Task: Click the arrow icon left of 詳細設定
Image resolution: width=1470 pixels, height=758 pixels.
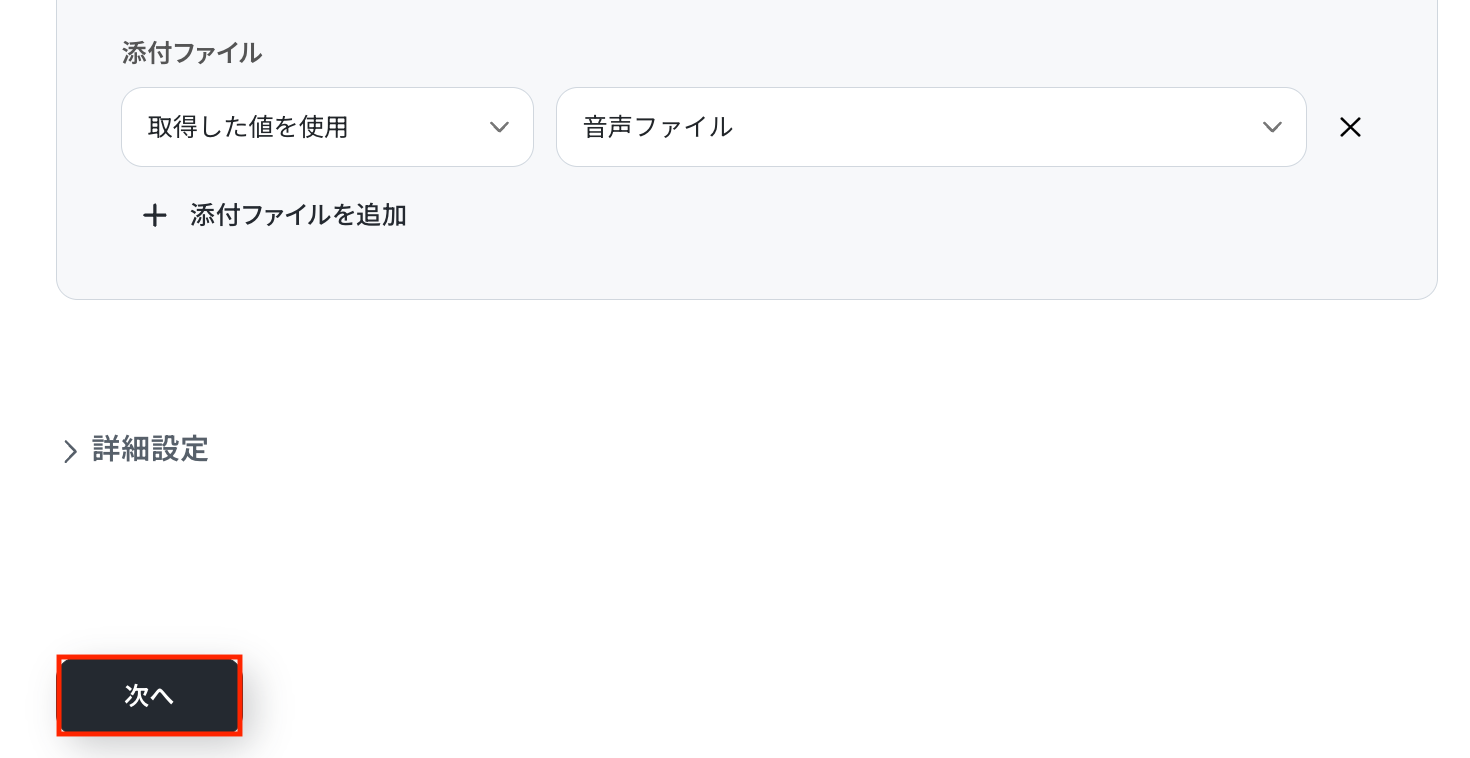Action: (x=70, y=451)
